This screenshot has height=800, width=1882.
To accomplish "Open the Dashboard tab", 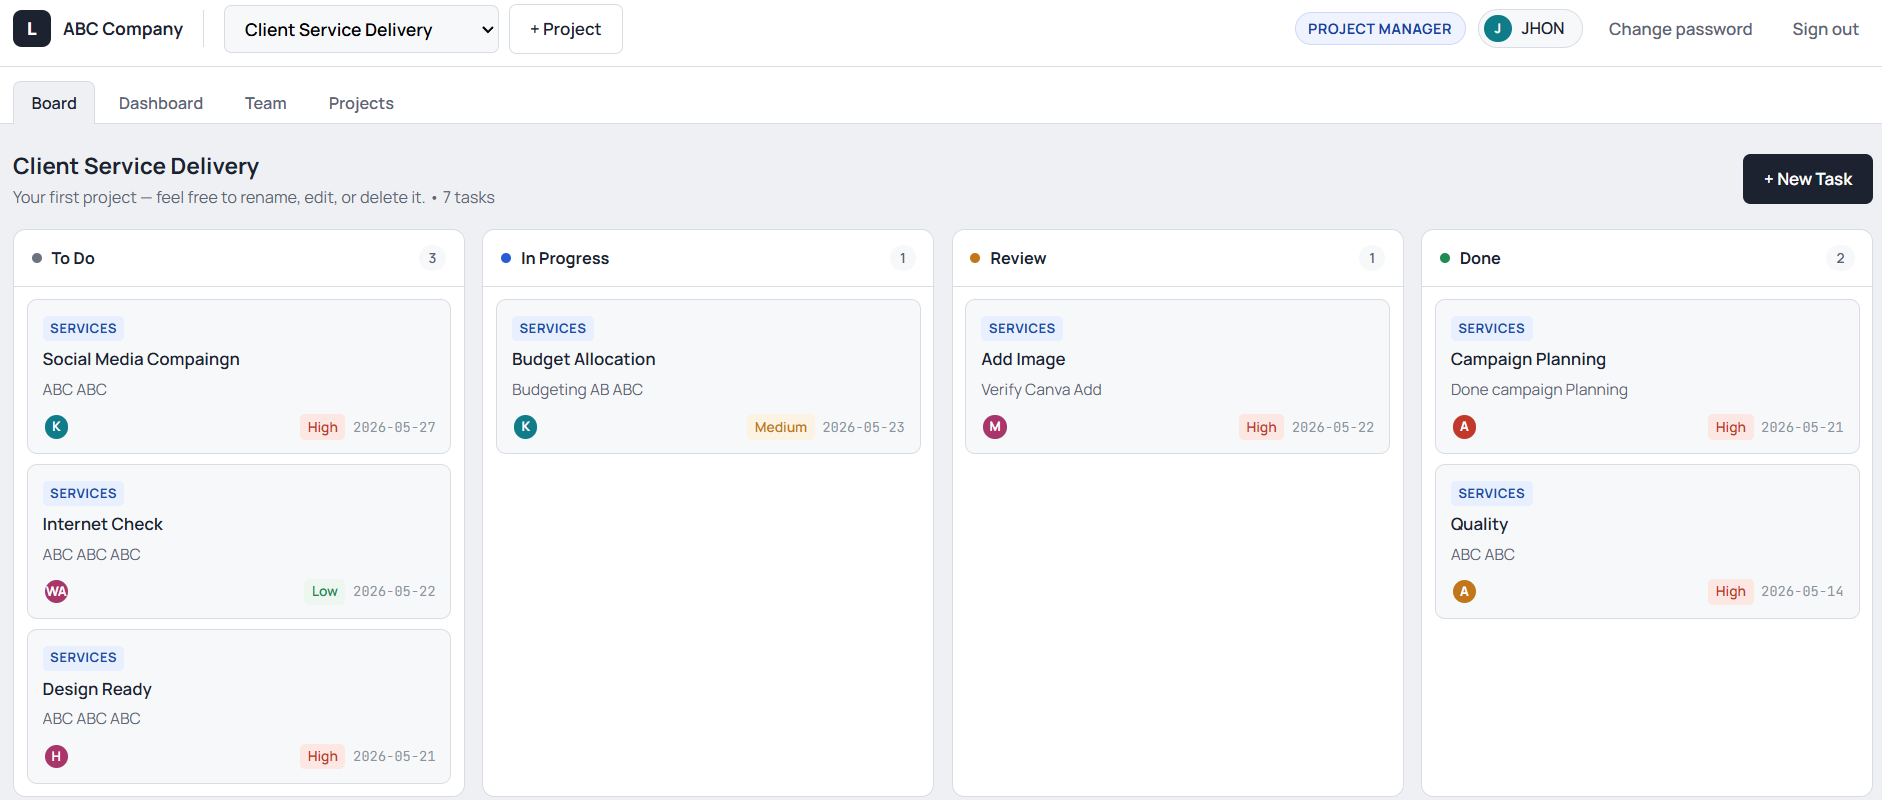I will [161, 103].
